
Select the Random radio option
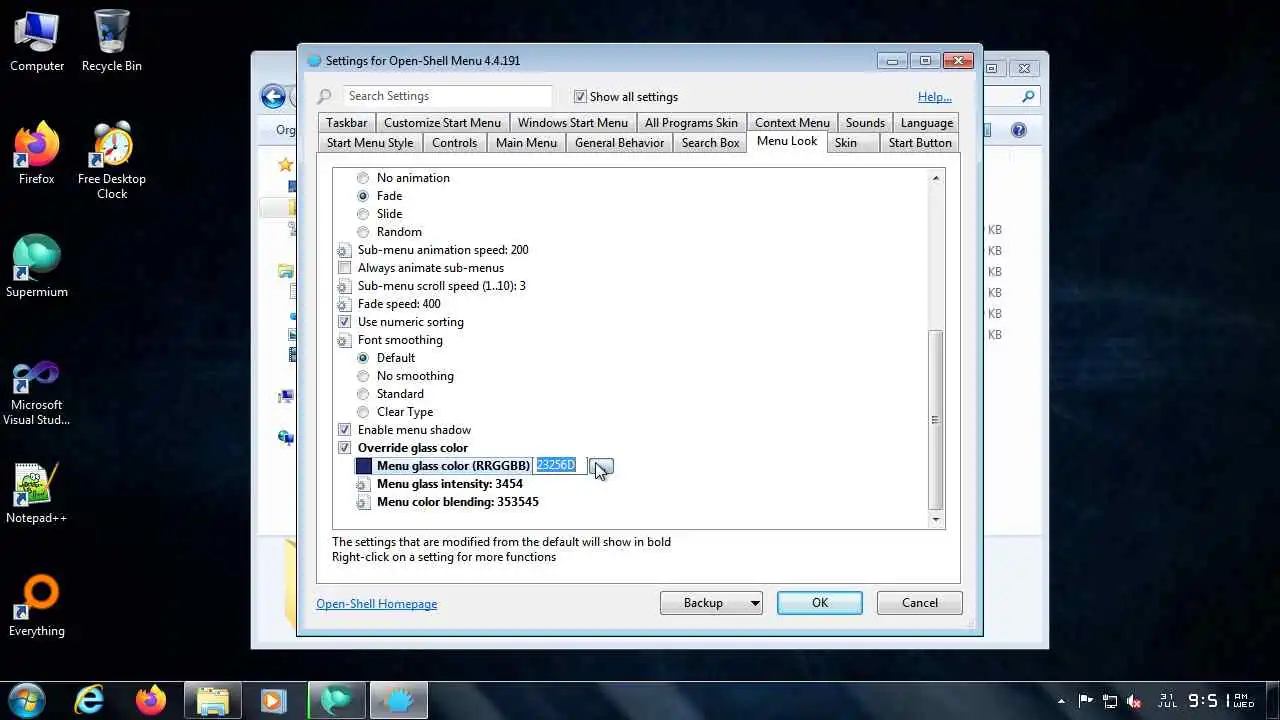[363, 232]
